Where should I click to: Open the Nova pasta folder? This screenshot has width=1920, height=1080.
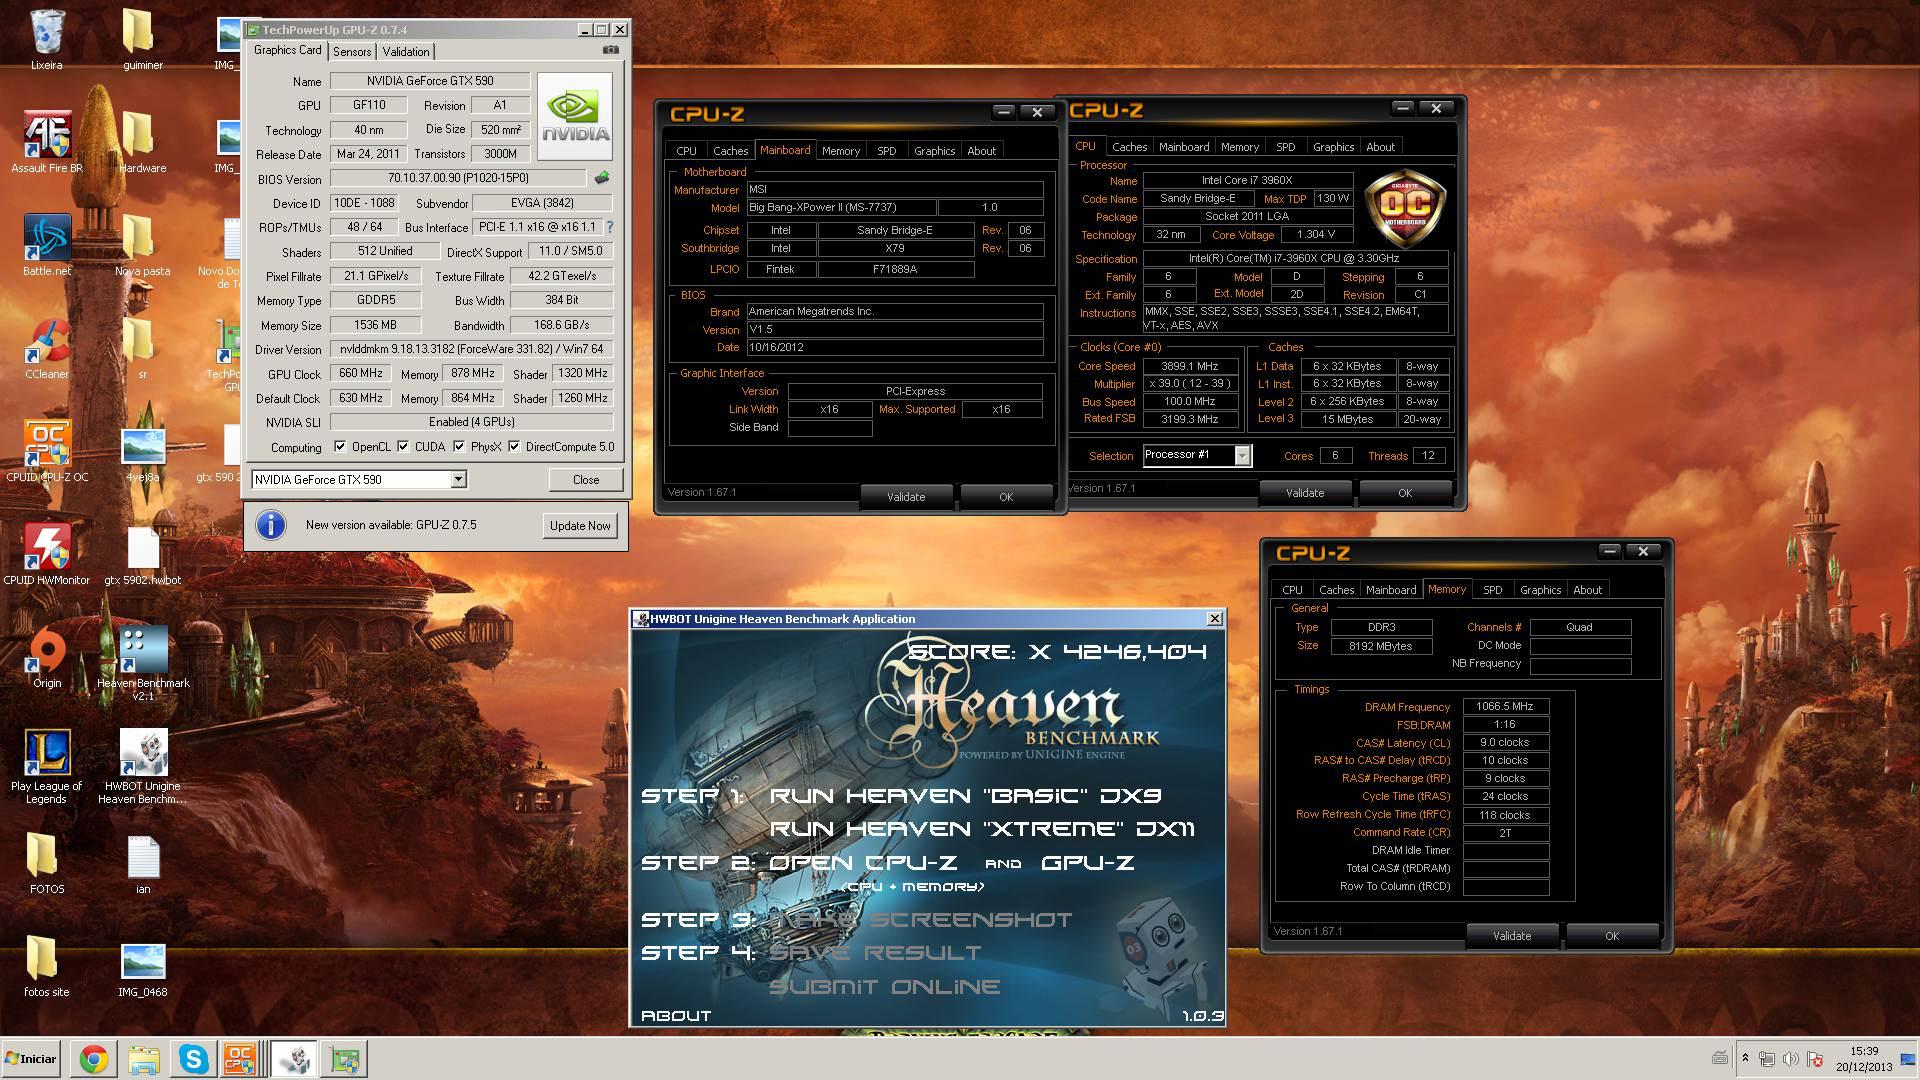click(142, 246)
